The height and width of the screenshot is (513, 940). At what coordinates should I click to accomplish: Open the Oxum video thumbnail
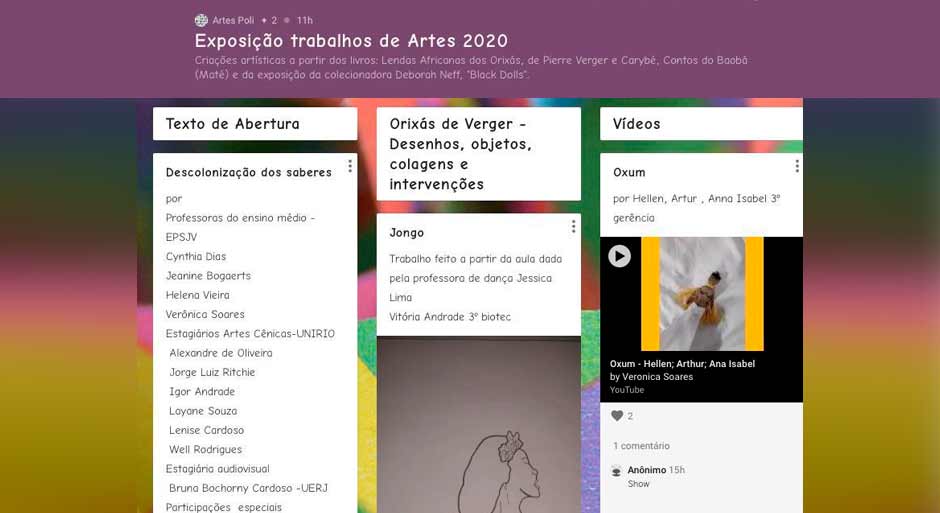(x=702, y=294)
